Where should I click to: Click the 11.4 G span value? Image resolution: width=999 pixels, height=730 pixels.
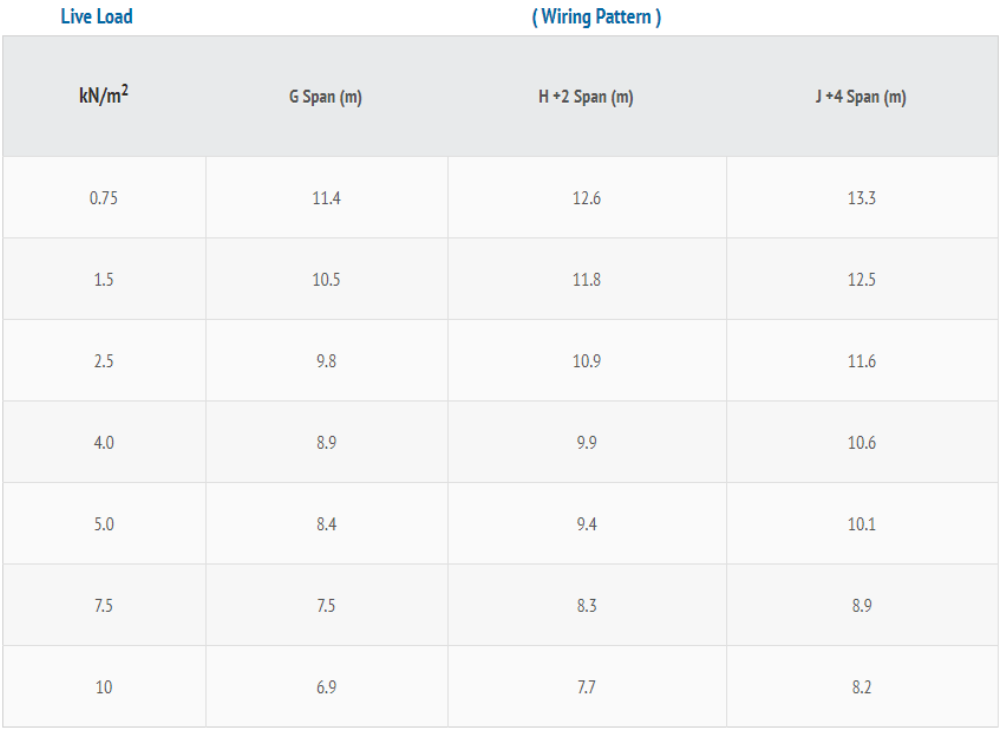coord(326,198)
